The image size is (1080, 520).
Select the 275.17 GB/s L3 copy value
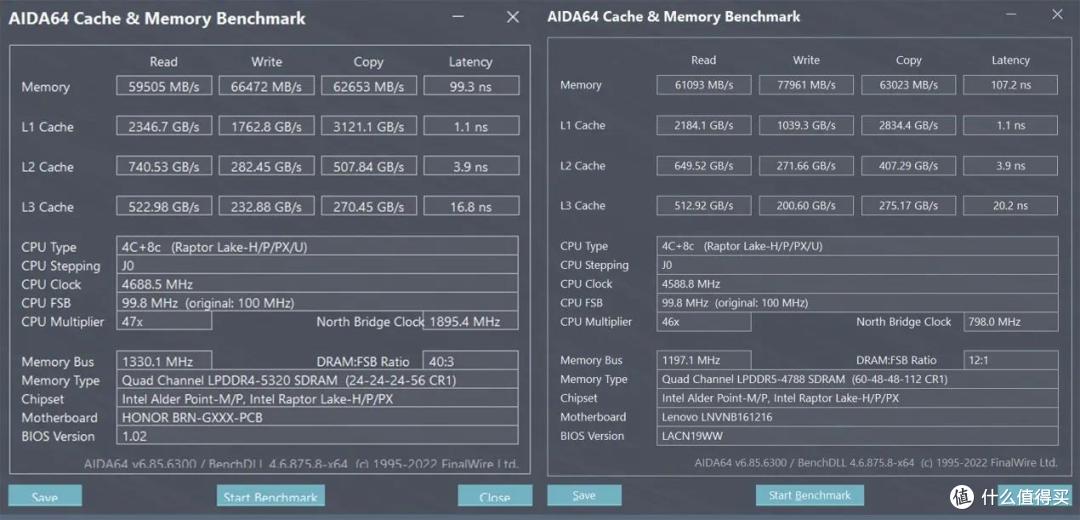(908, 205)
